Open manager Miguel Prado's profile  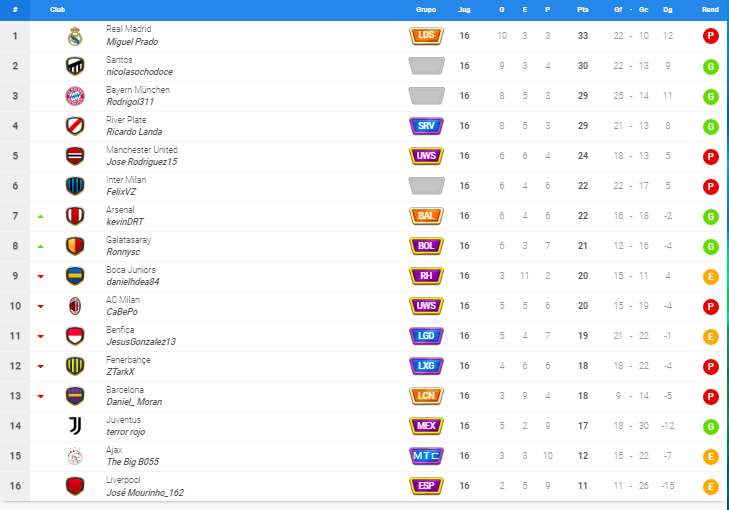[x=132, y=42]
